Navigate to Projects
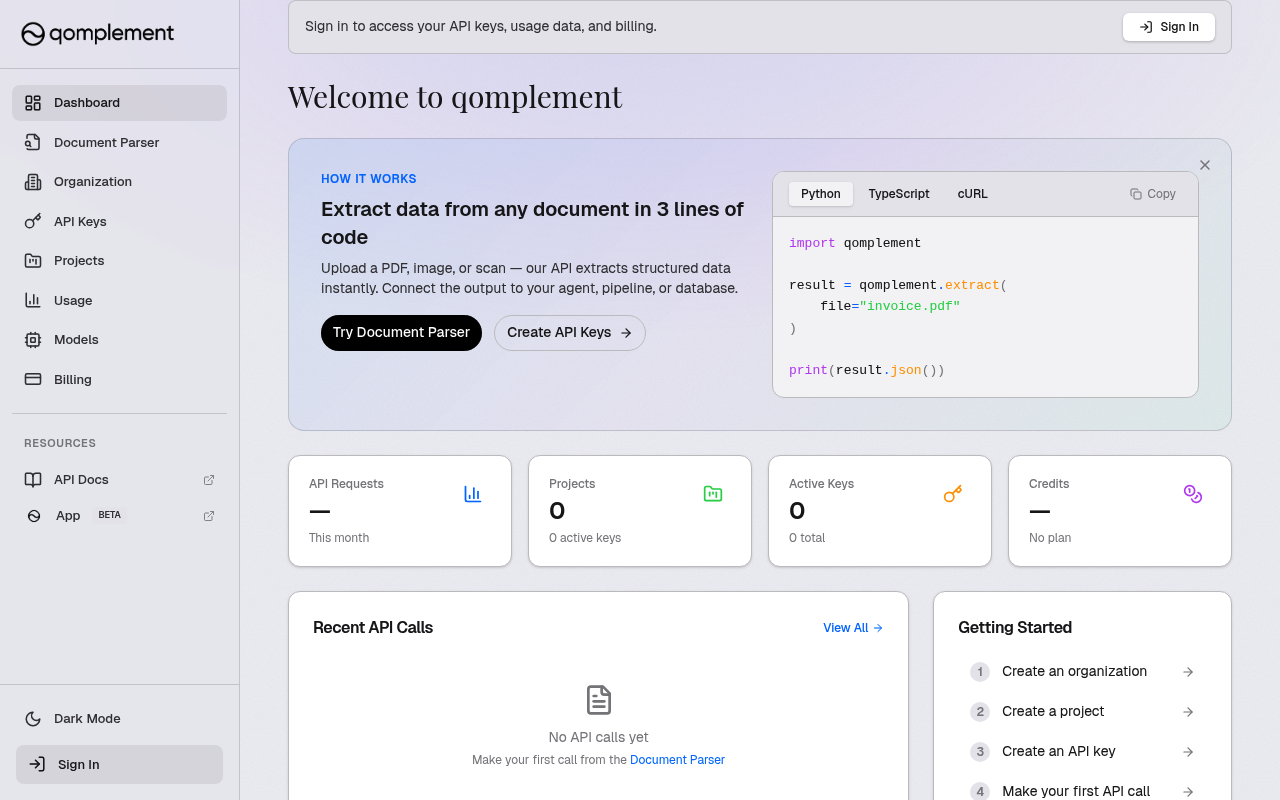 [x=119, y=261]
